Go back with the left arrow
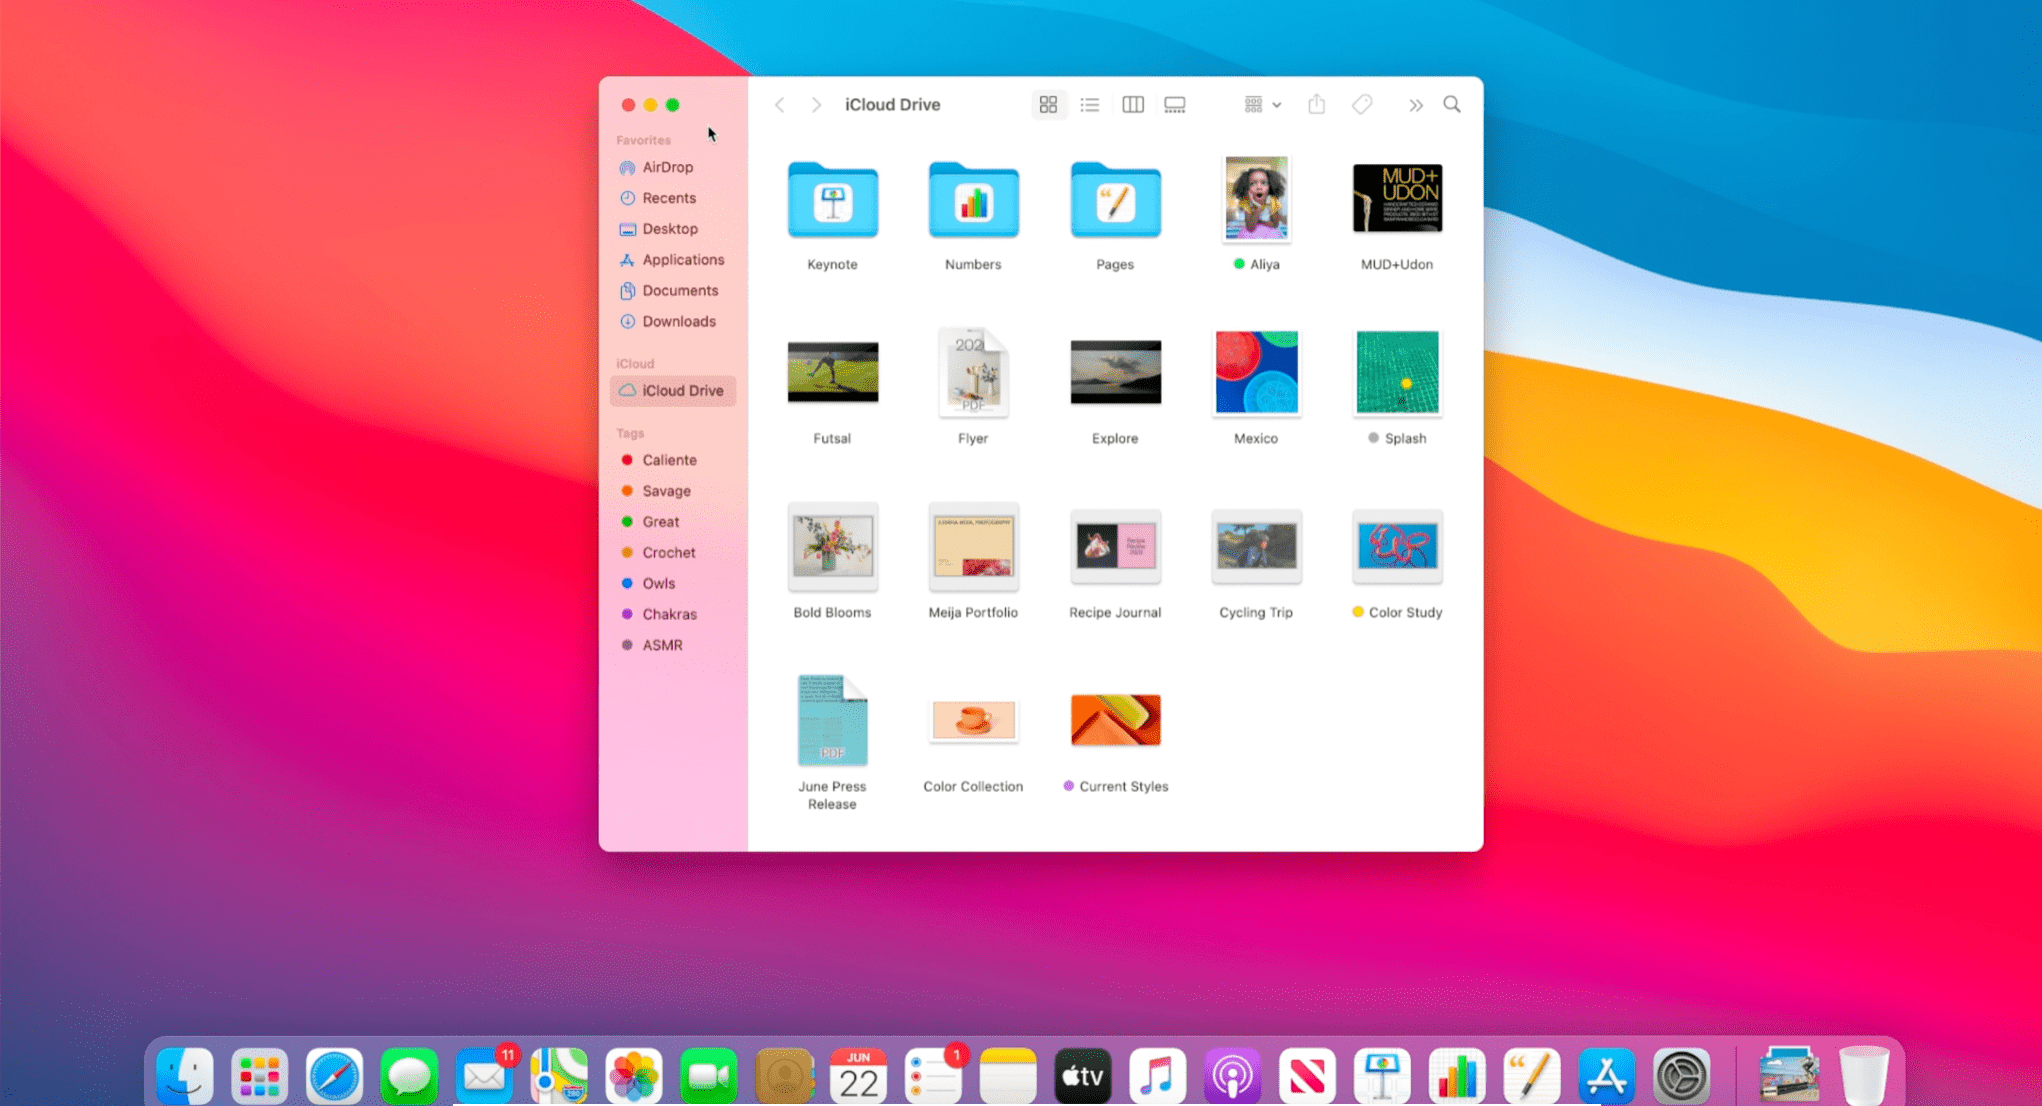 tap(780, 105)
